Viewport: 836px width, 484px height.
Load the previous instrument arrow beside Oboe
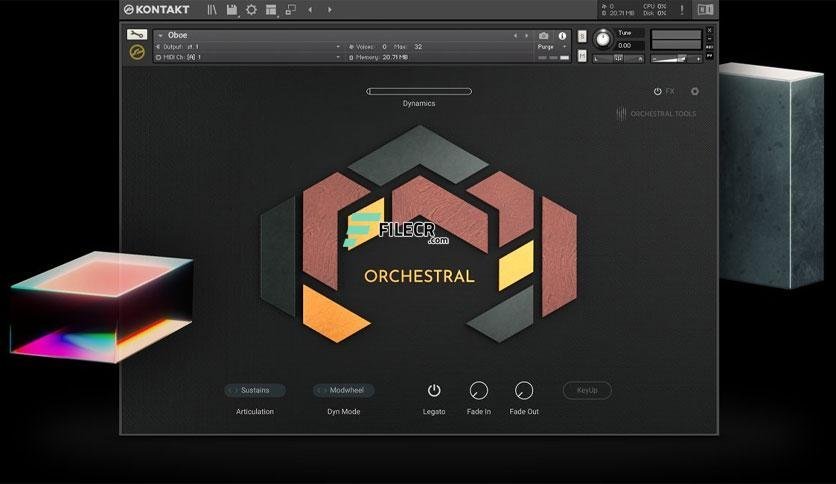click(x=515, y=36)
